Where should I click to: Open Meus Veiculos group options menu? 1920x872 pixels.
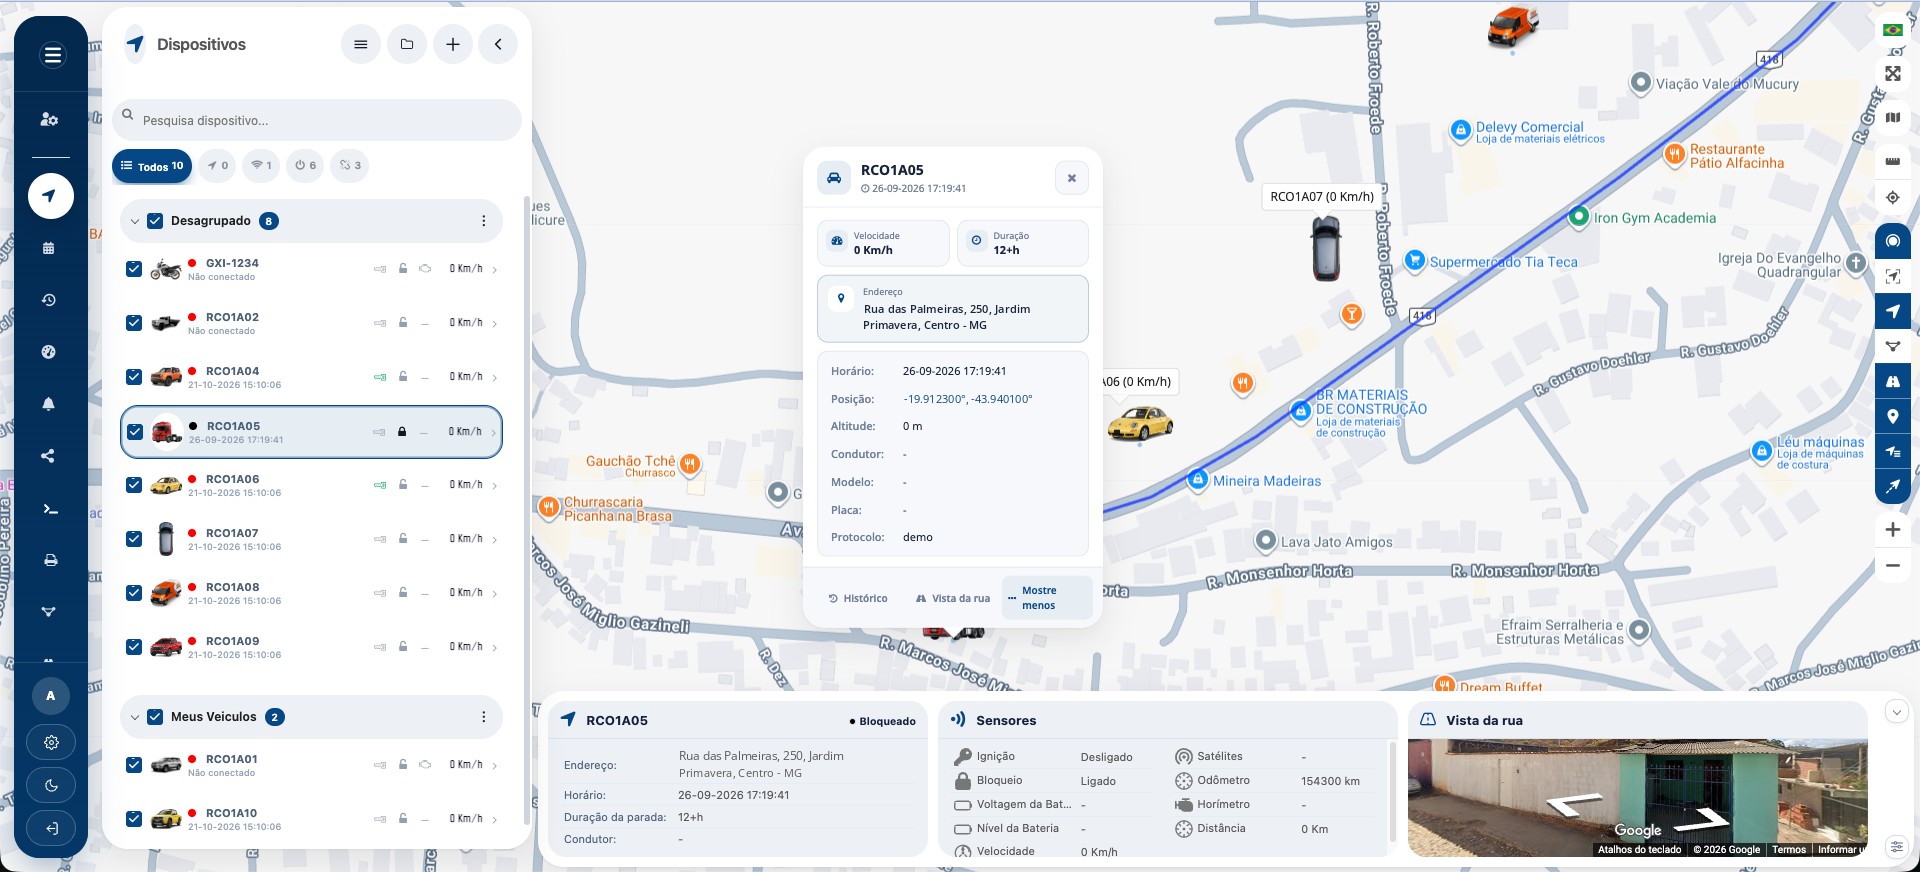pos(484,717)
